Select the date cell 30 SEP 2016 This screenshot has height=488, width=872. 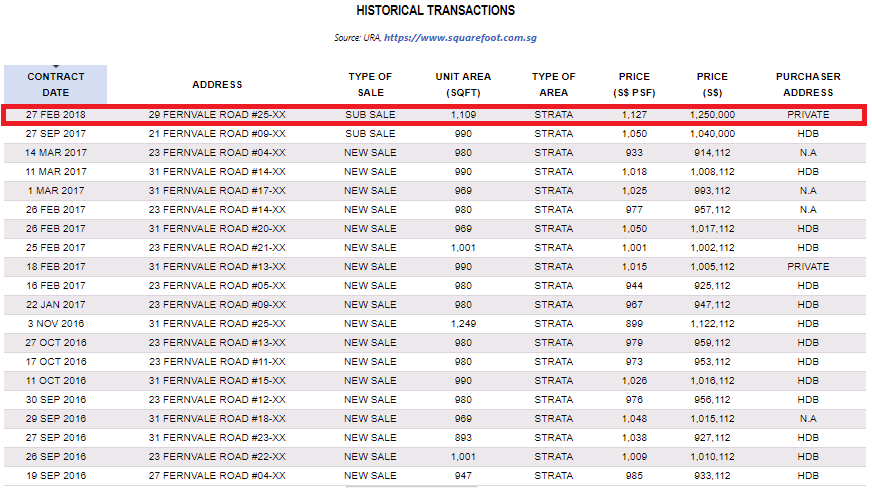56,400
